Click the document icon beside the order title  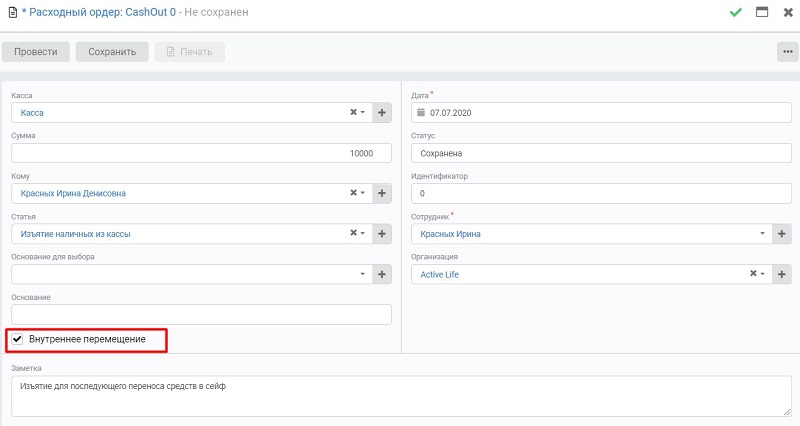13,12
